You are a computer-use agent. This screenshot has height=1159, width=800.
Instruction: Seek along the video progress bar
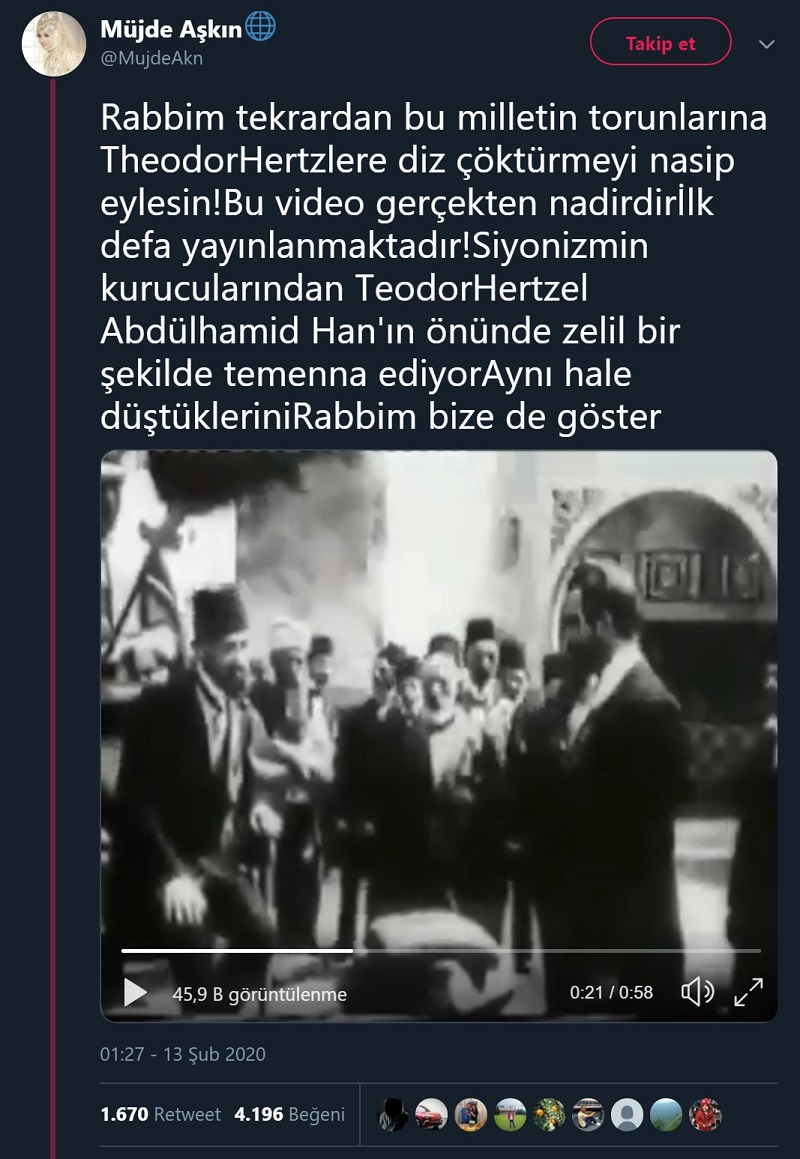[441, 951]
